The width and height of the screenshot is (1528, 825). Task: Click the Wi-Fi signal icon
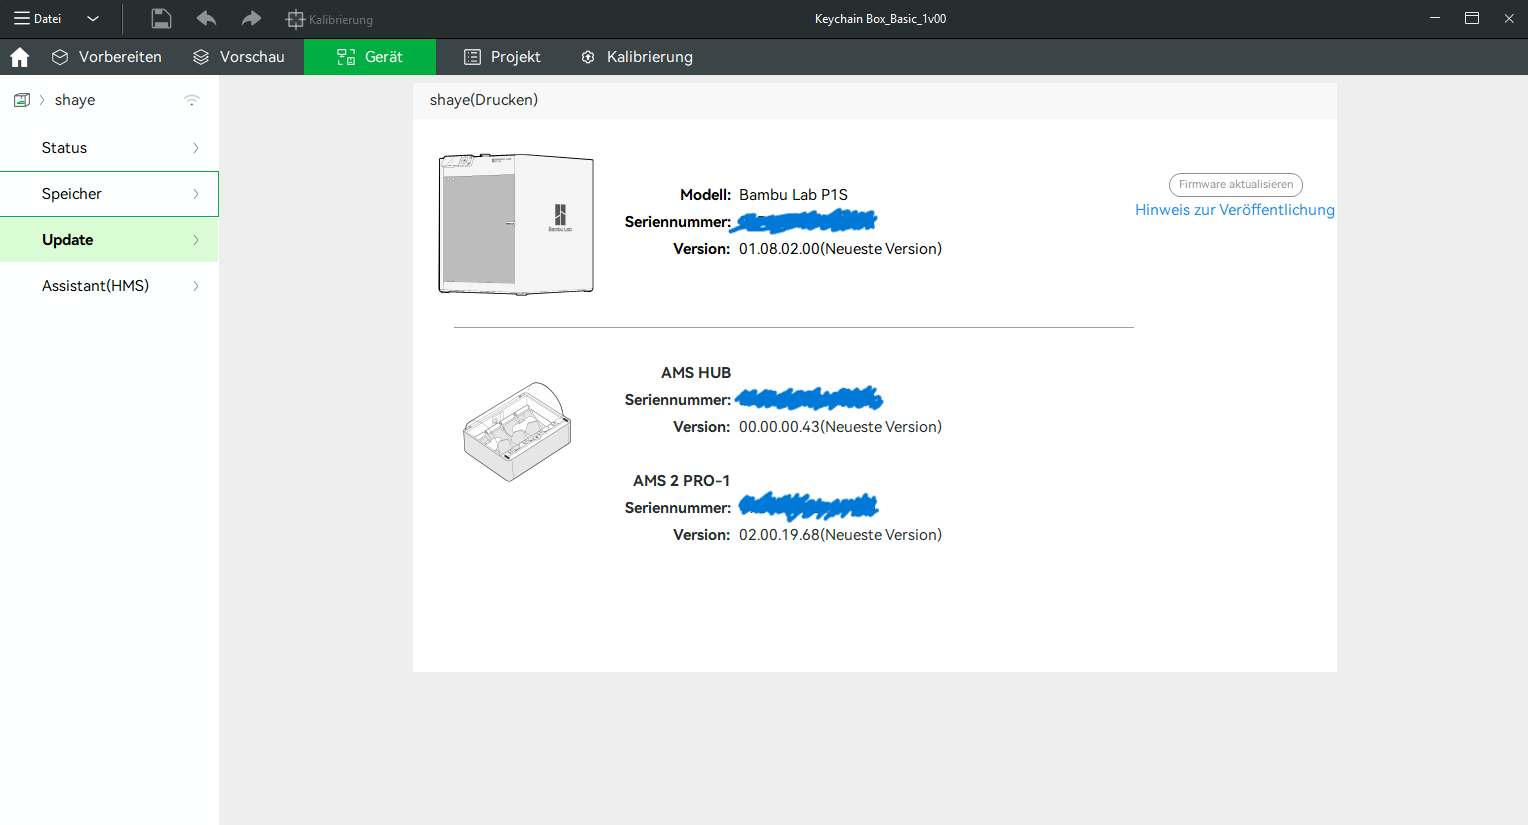pyautogui.click(x=192, y=100)
